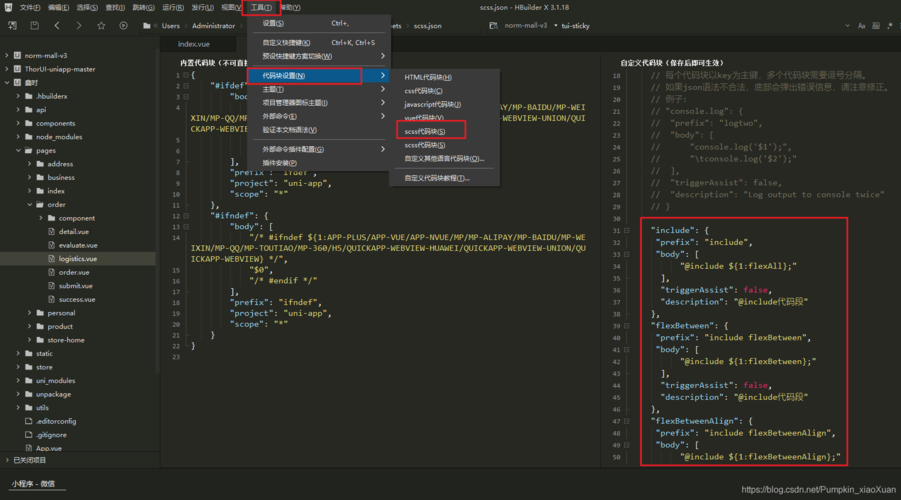
Task: Fold the "include" block at line 31
Action: tap(626, 230)
